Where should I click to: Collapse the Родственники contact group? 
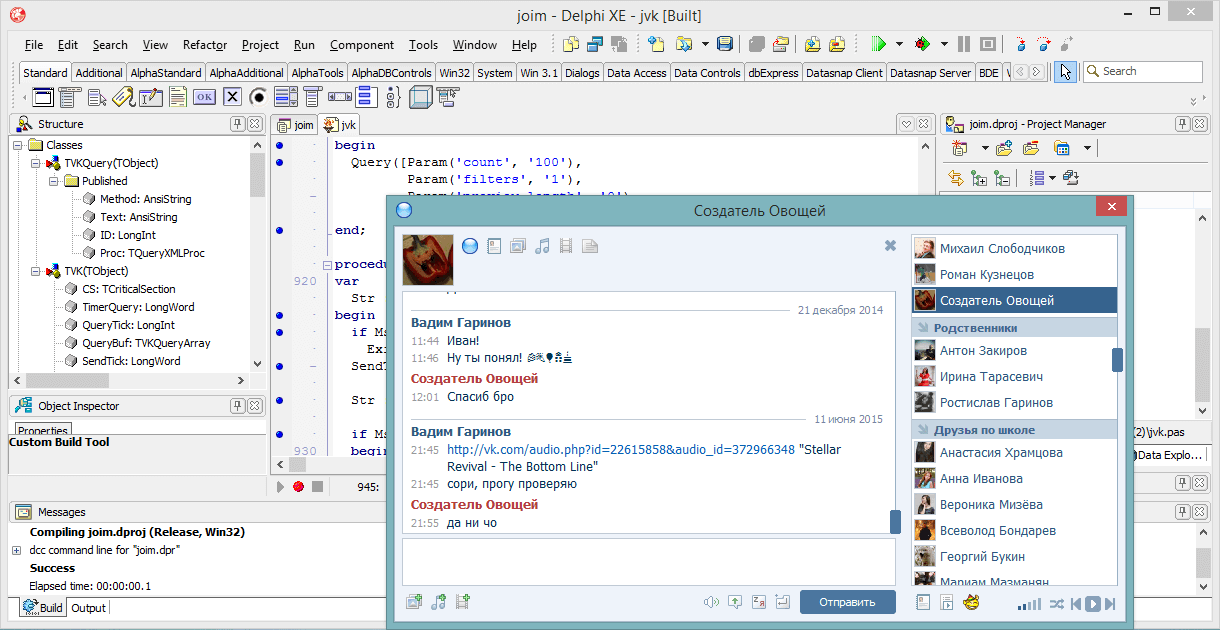click(x=922, y=328)
